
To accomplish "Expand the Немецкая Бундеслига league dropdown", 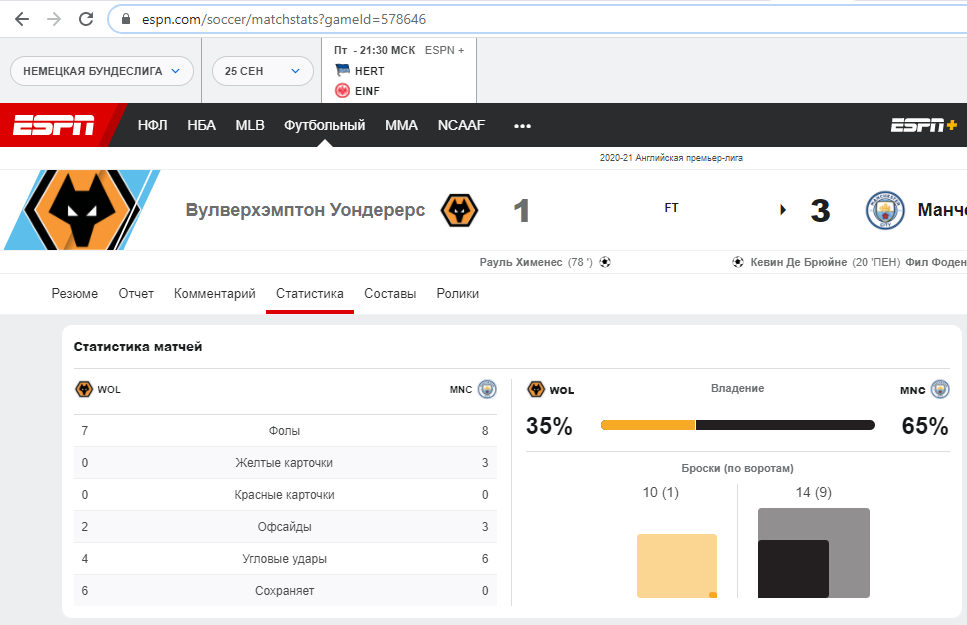I will click(101, 71).
